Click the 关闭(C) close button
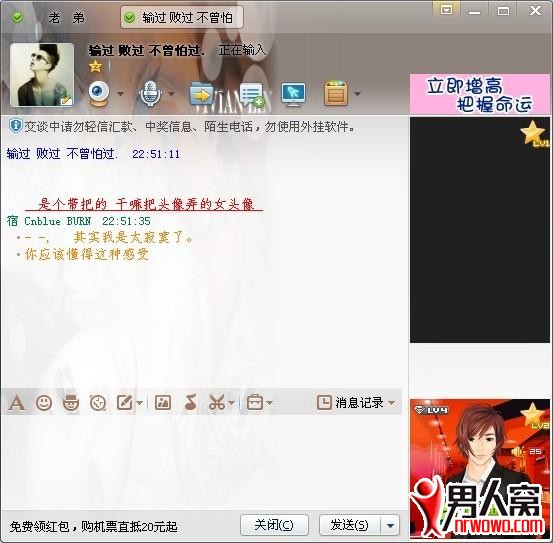The image size is (553, 543). [274, 525]
